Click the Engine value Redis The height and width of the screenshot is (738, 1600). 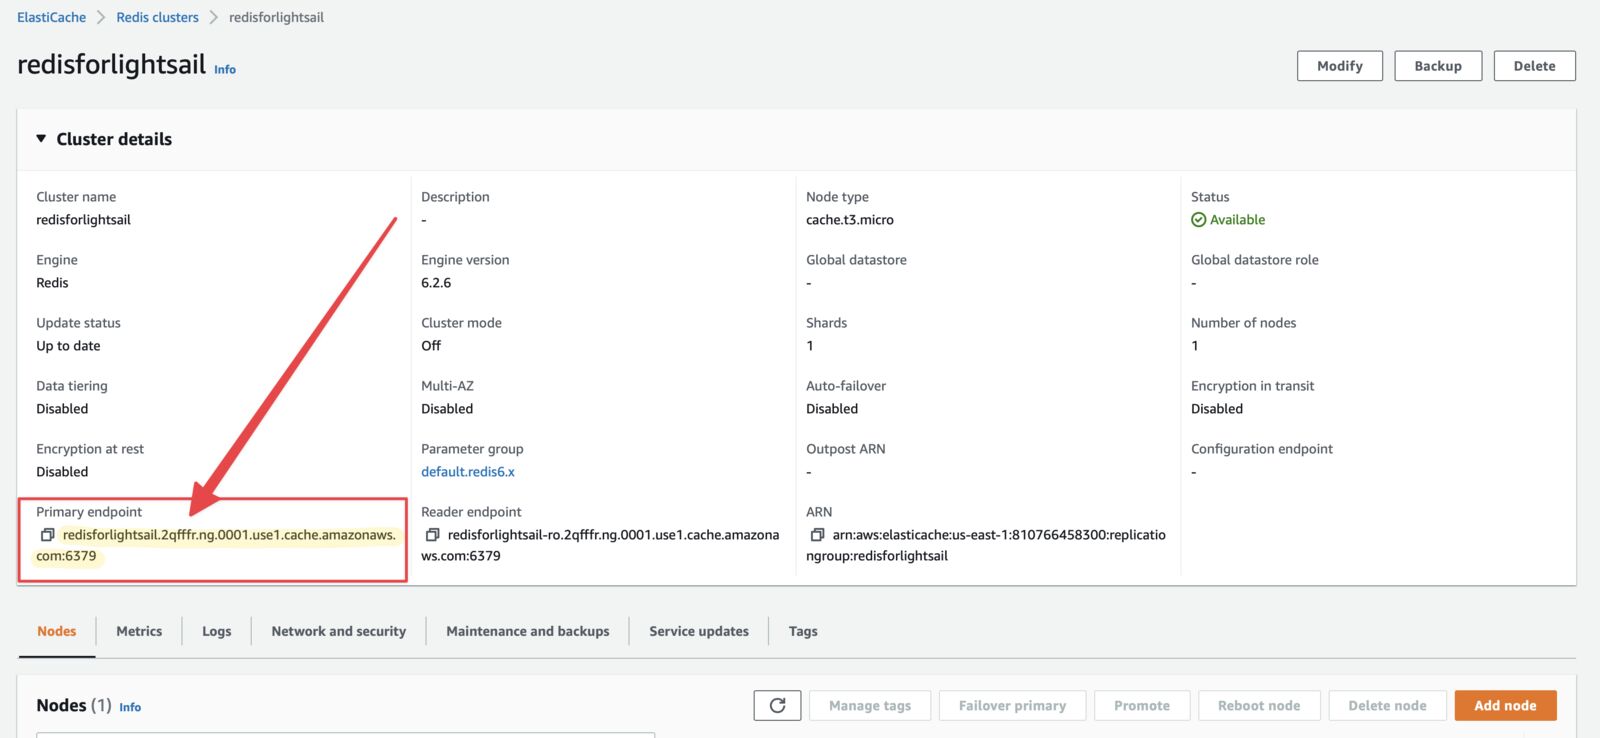[x=52, y=283]
